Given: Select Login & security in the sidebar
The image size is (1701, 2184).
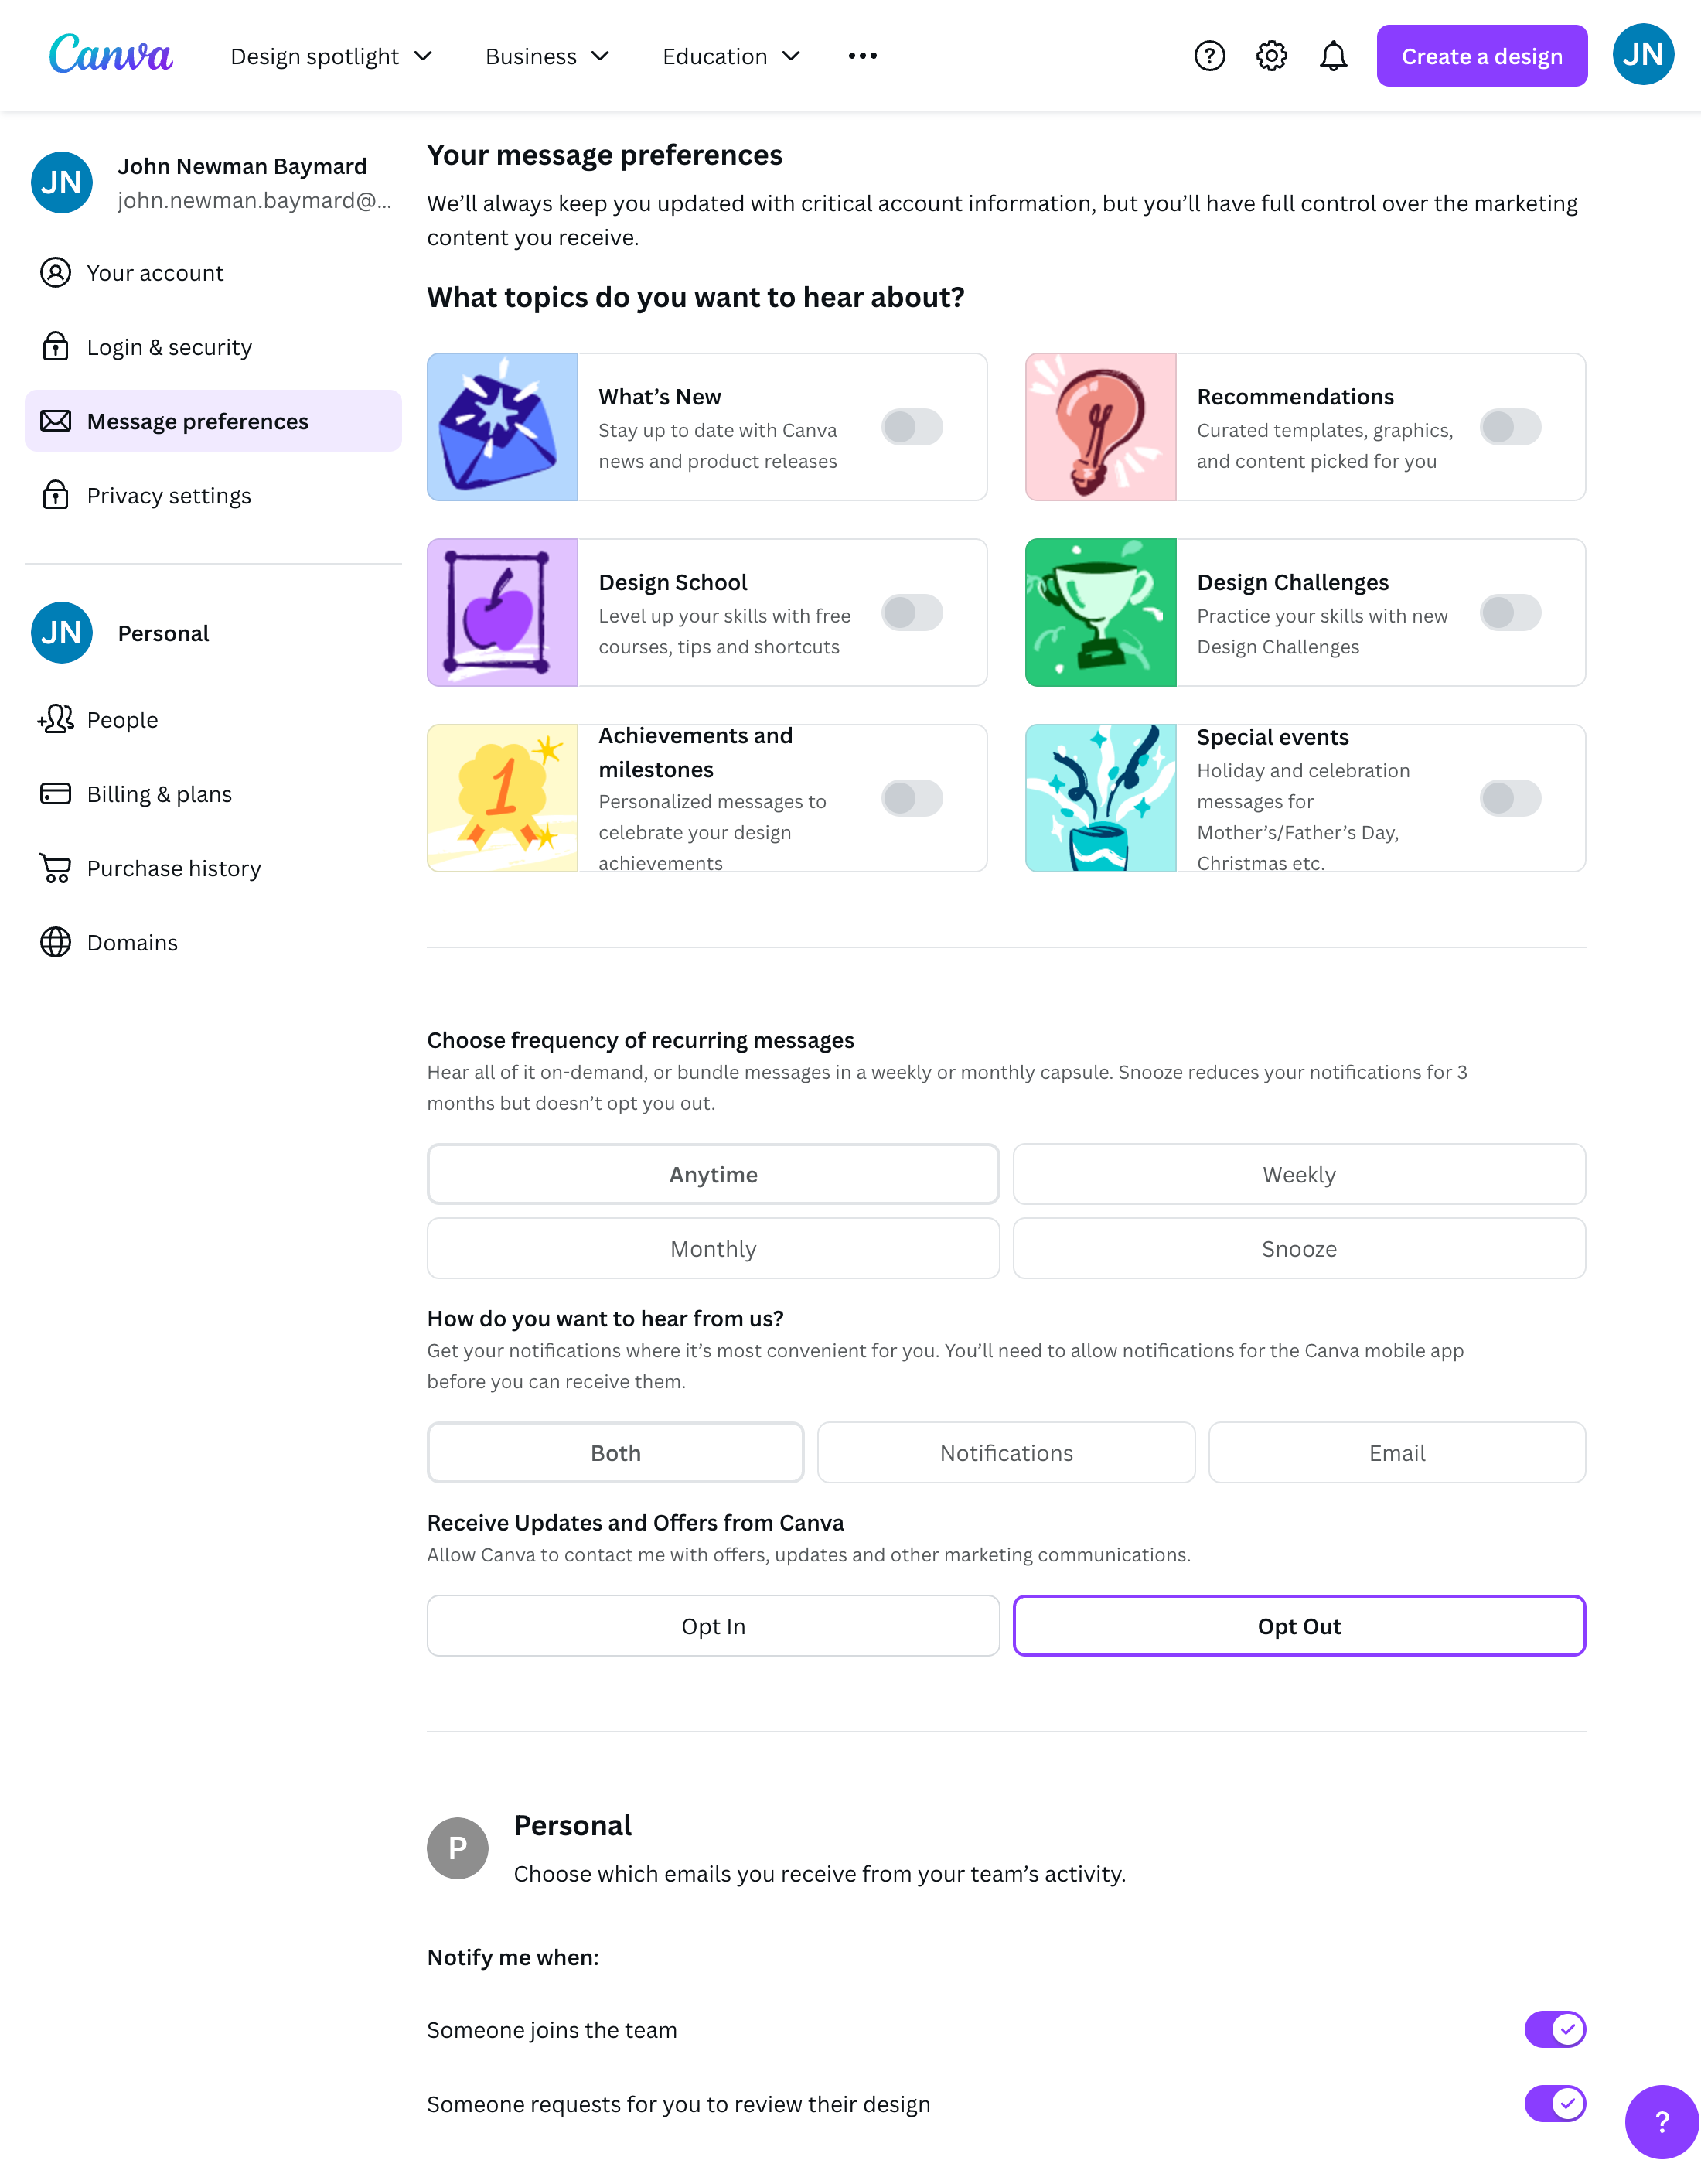Looking at the screenshot, I should tap(169, 347).
